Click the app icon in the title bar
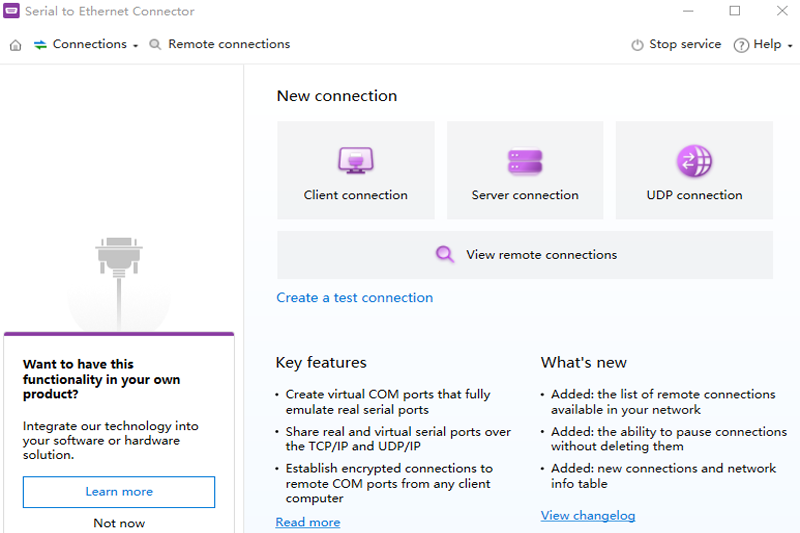Viewport: 800px width, 533px height. click(x=11, y=11)
